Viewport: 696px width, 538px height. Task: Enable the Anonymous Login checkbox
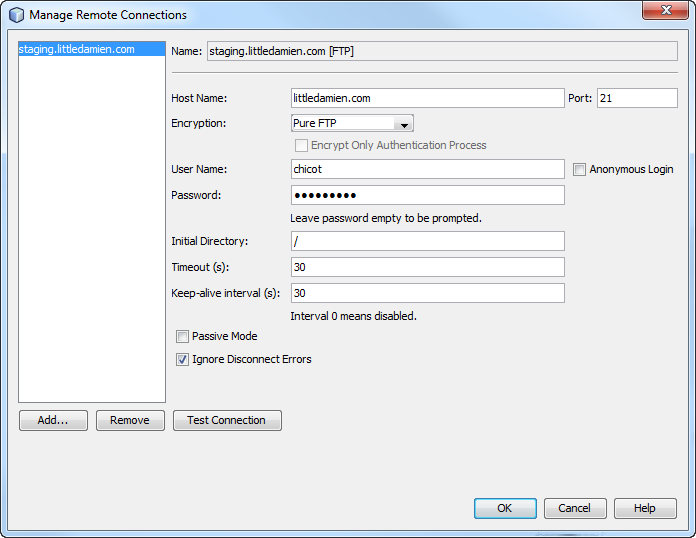click(x=580, y=170)
